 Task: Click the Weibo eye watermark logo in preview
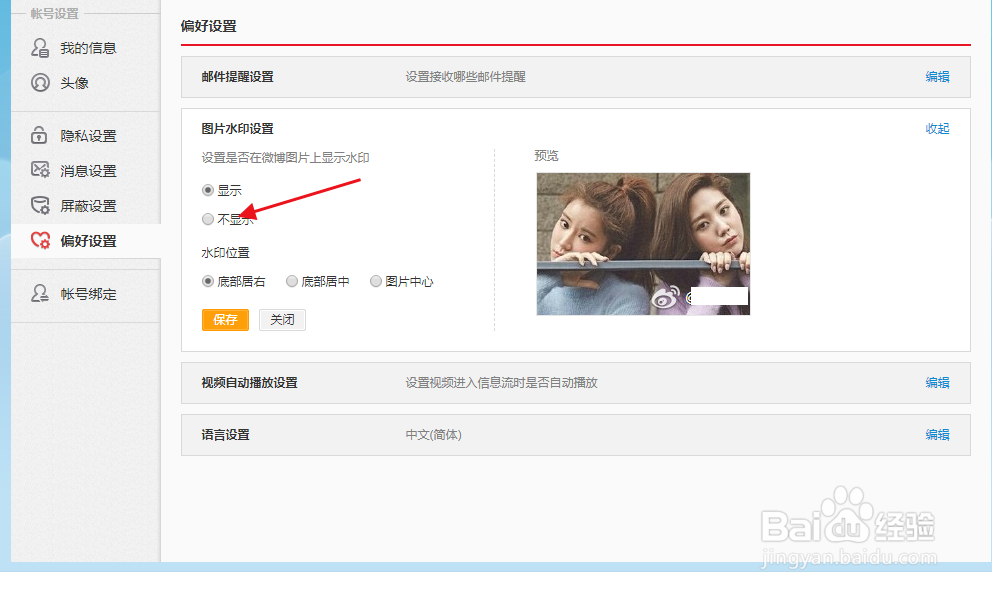pyautogui.click(x=666, y=298)
